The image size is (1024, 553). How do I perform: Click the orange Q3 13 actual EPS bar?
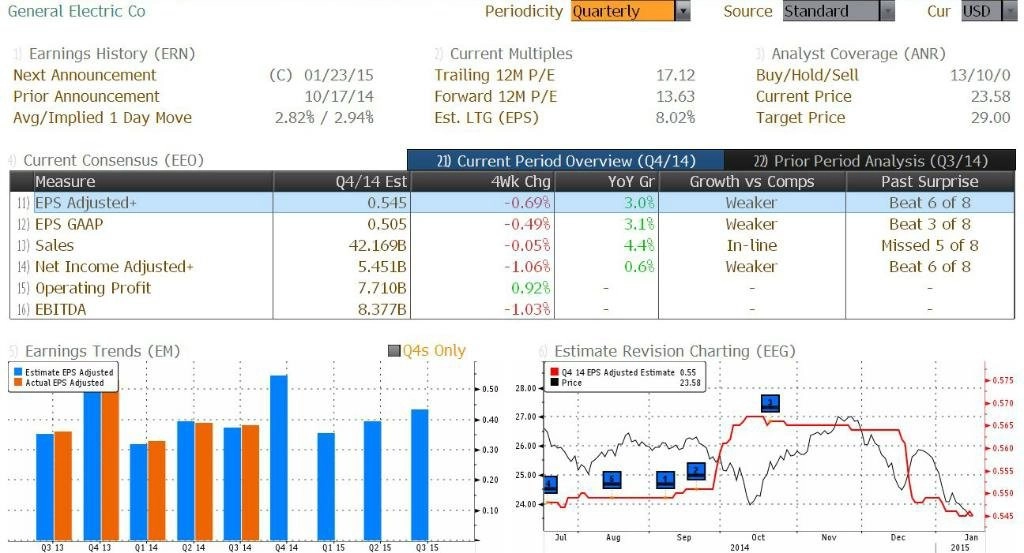63,486
